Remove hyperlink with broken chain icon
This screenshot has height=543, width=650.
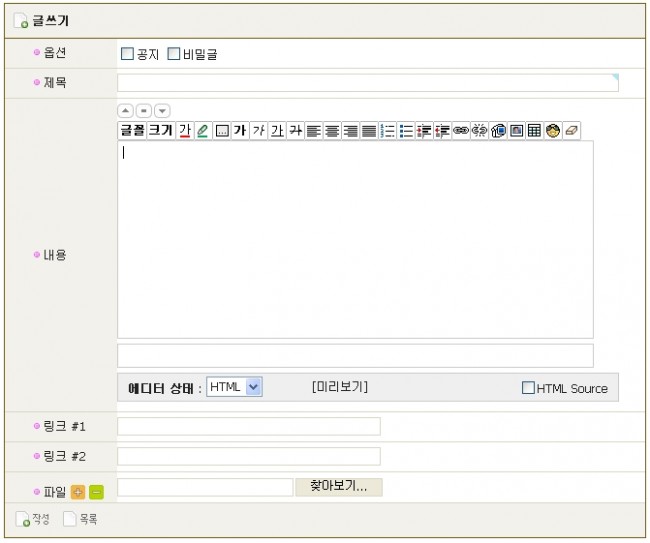[x=480, y=131]
